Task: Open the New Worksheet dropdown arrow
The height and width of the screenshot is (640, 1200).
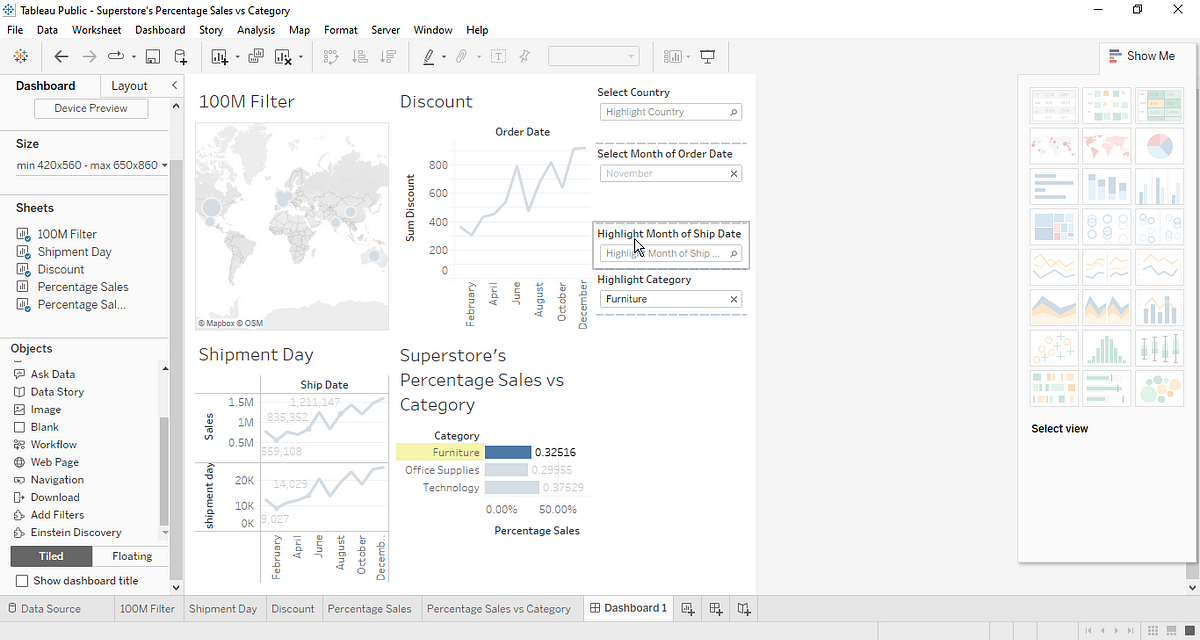Action: (237, 57)
